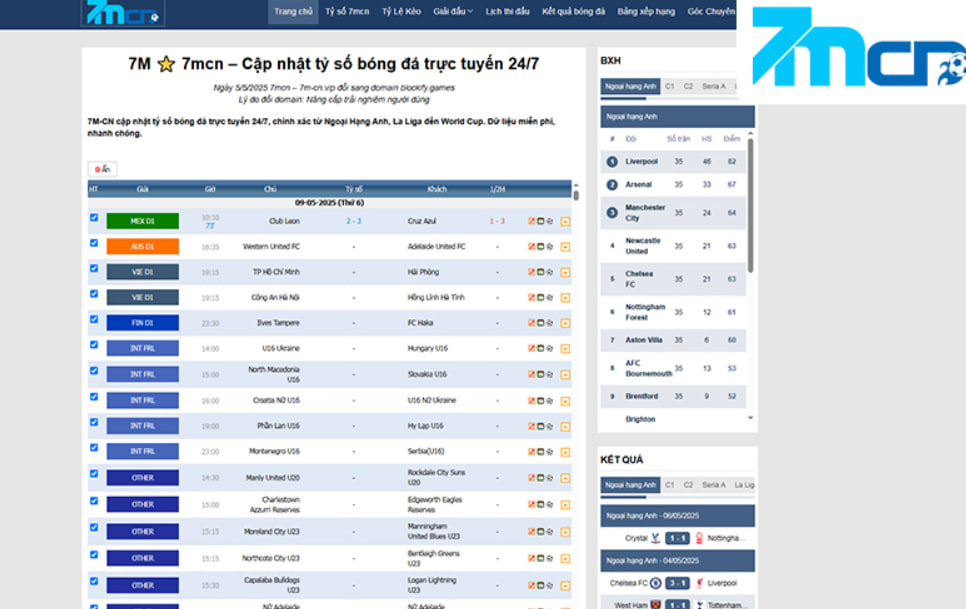Click the 7mcn logo in the header
This screenshot has height=609, width=966.
point(121,13)
